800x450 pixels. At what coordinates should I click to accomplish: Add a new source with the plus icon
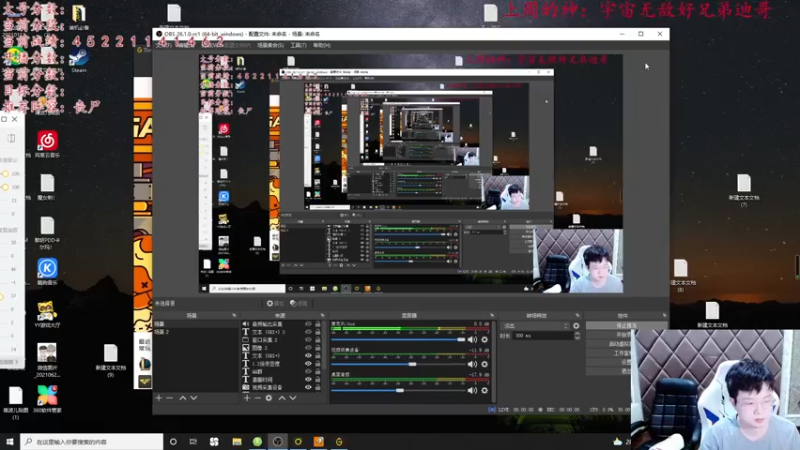[x=247, y=398]
